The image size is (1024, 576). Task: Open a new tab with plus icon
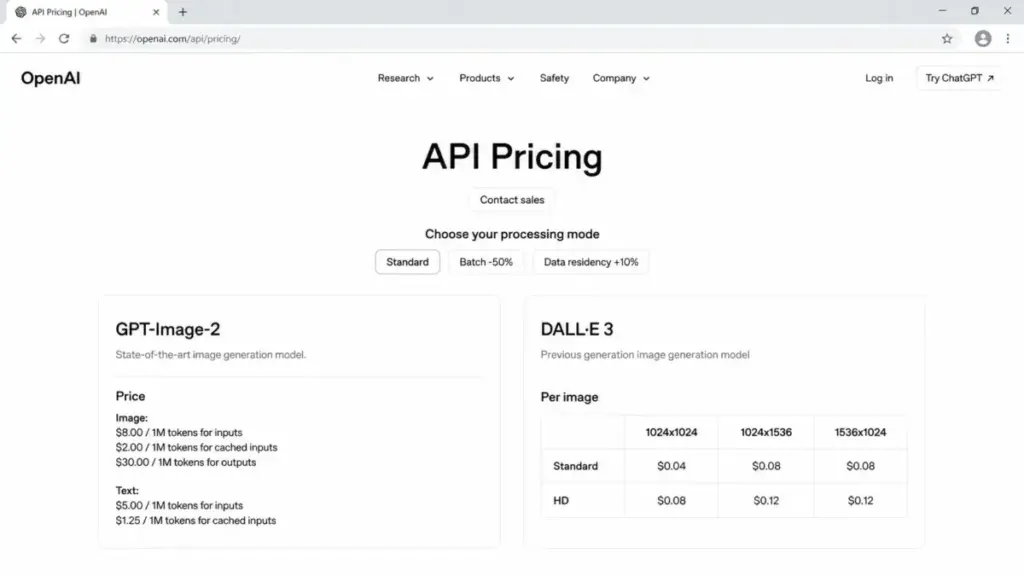click(x=183, y=12)
